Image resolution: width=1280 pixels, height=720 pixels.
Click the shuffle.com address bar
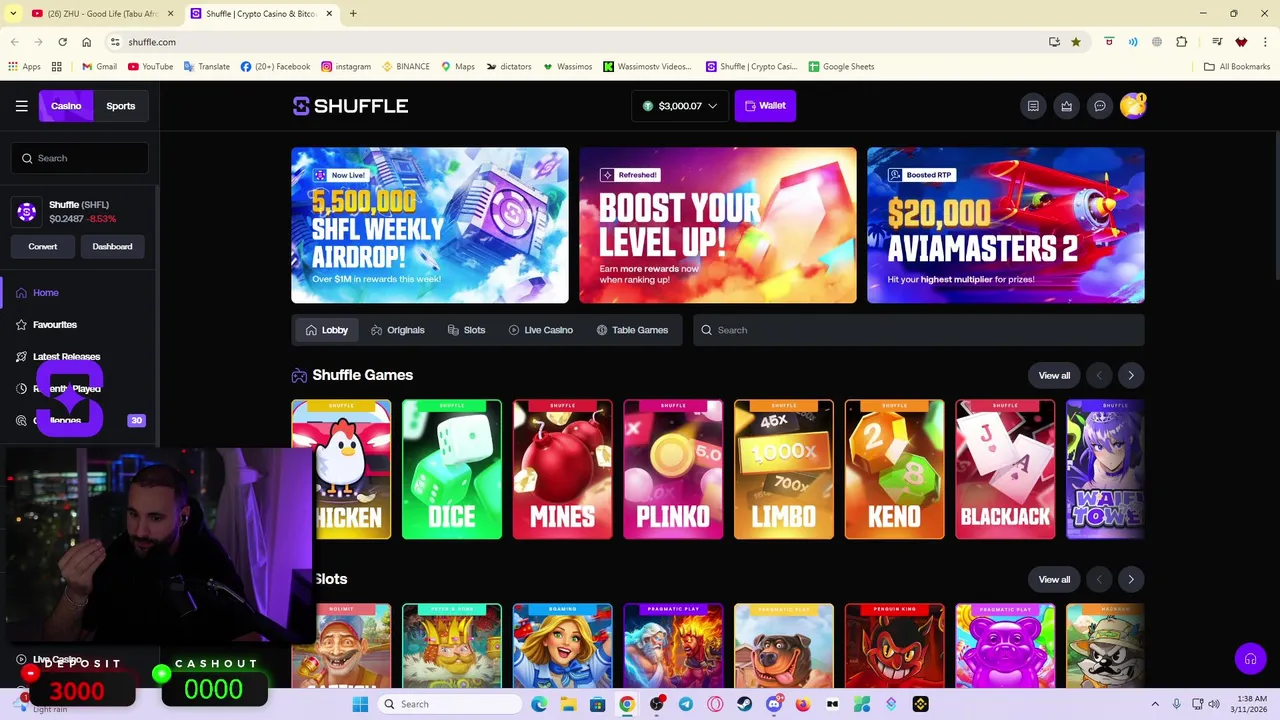point(580,42)
